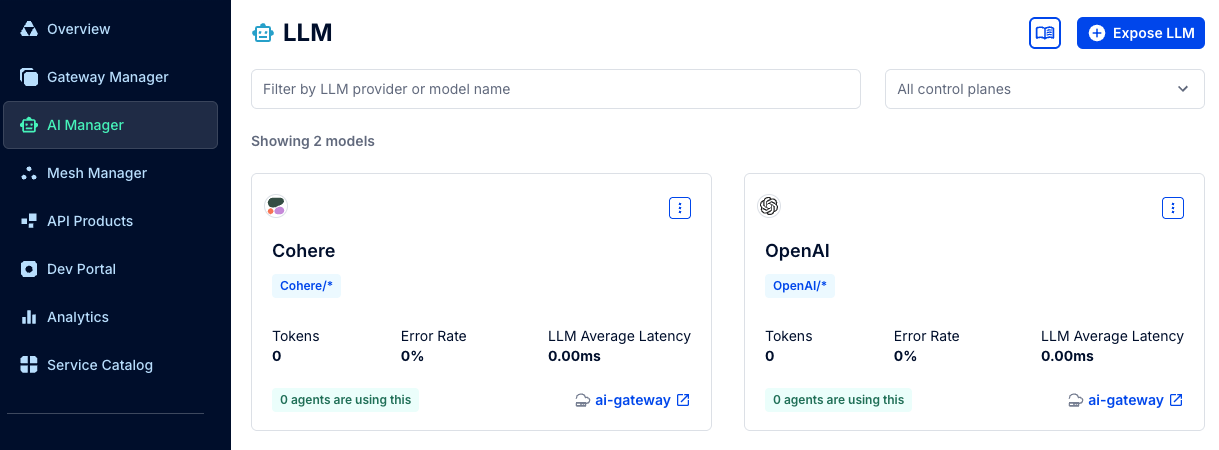Image resolution: width=1219 pixels, height=450 pixels.
Task: Click the control planes dropdown chevron arrow
Action: [1184, 89]
